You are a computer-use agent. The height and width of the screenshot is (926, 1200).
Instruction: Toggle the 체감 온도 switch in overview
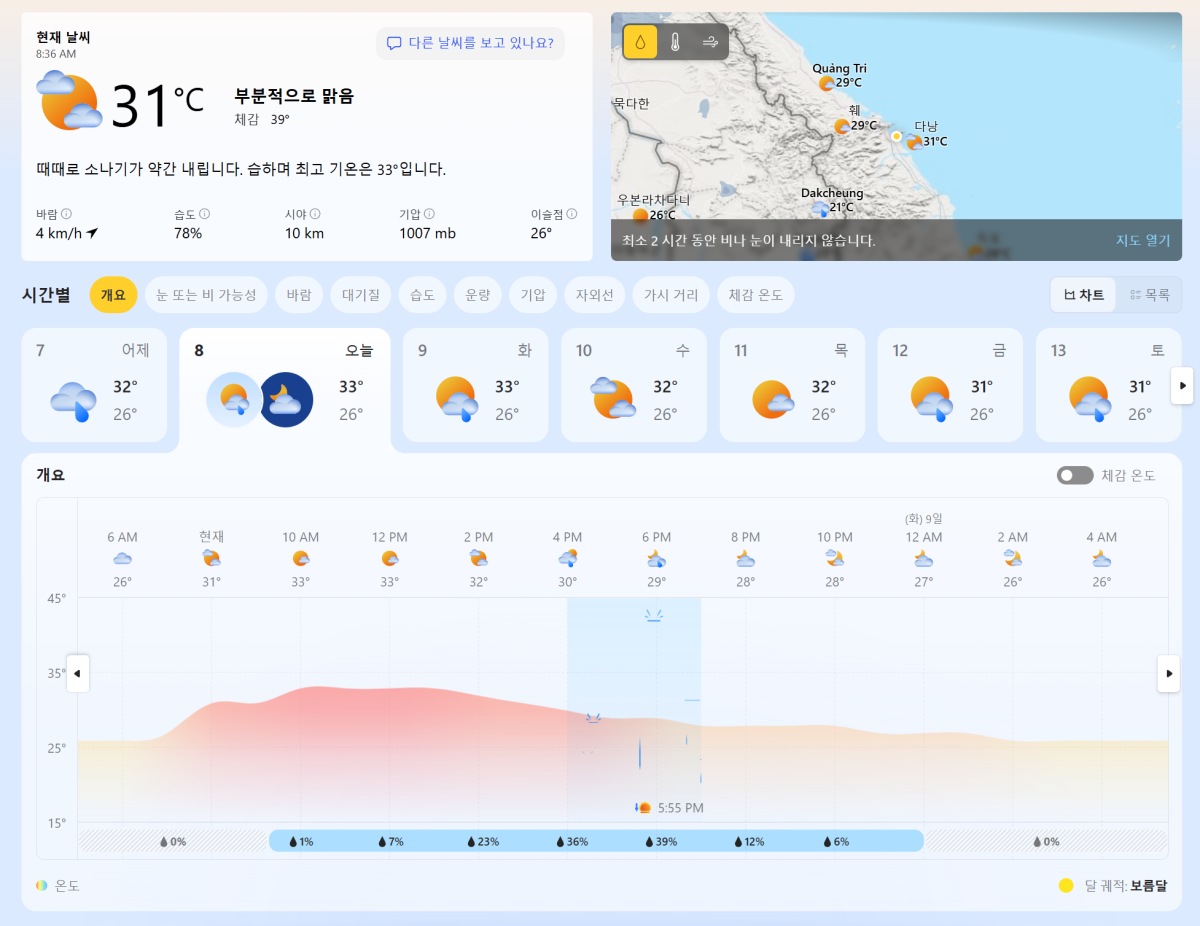pos(1075,476)
